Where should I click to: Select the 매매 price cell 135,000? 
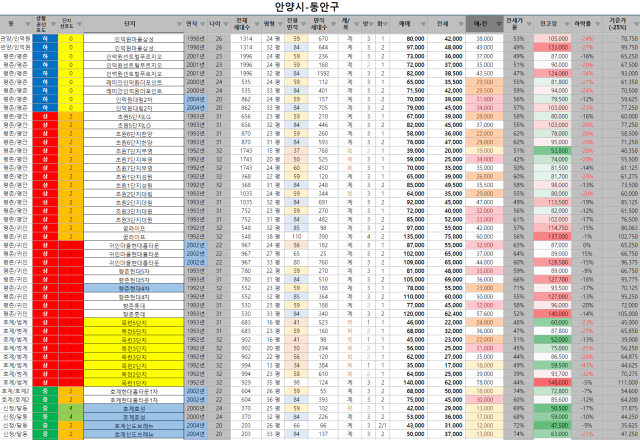click(x=409, y=237)
